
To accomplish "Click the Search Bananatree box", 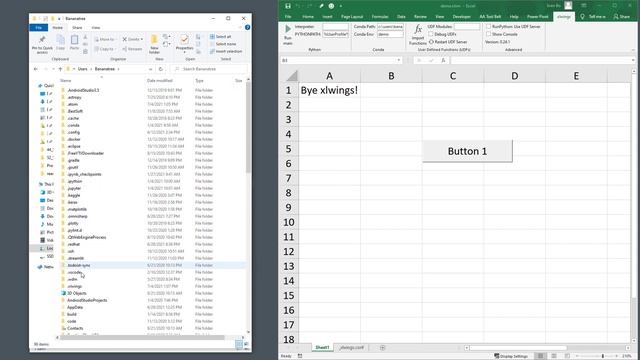I will 209,69.
